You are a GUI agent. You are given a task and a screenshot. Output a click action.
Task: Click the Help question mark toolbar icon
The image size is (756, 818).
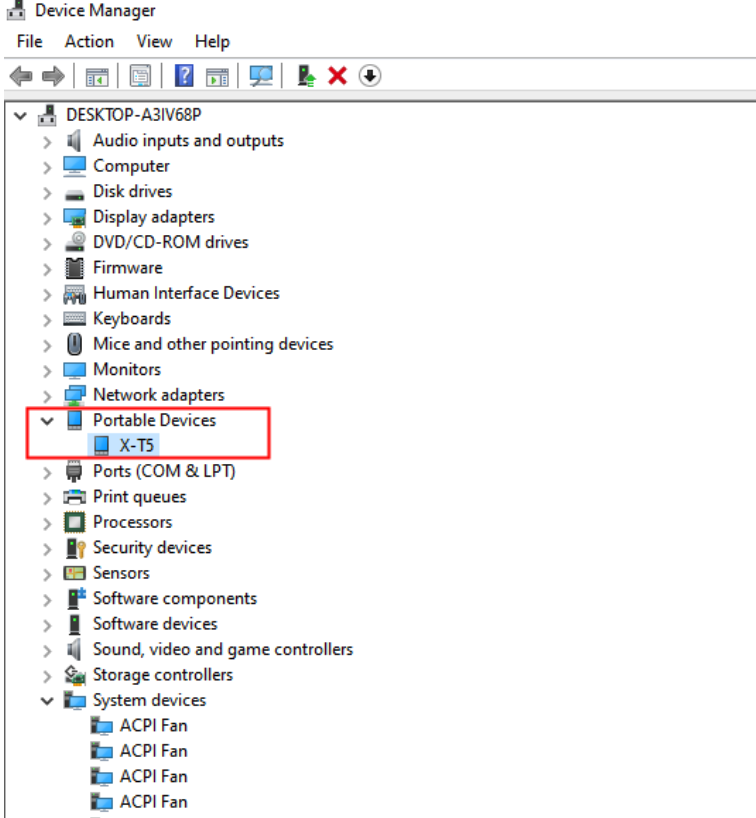point(184,76)
